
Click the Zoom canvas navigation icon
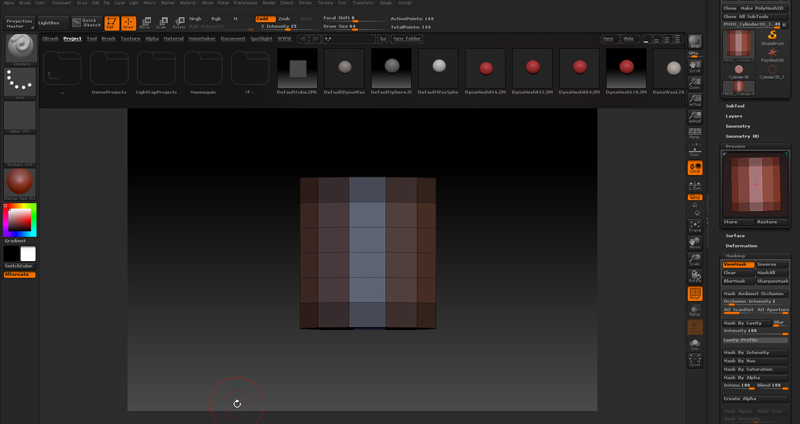[x=694, y=83]
